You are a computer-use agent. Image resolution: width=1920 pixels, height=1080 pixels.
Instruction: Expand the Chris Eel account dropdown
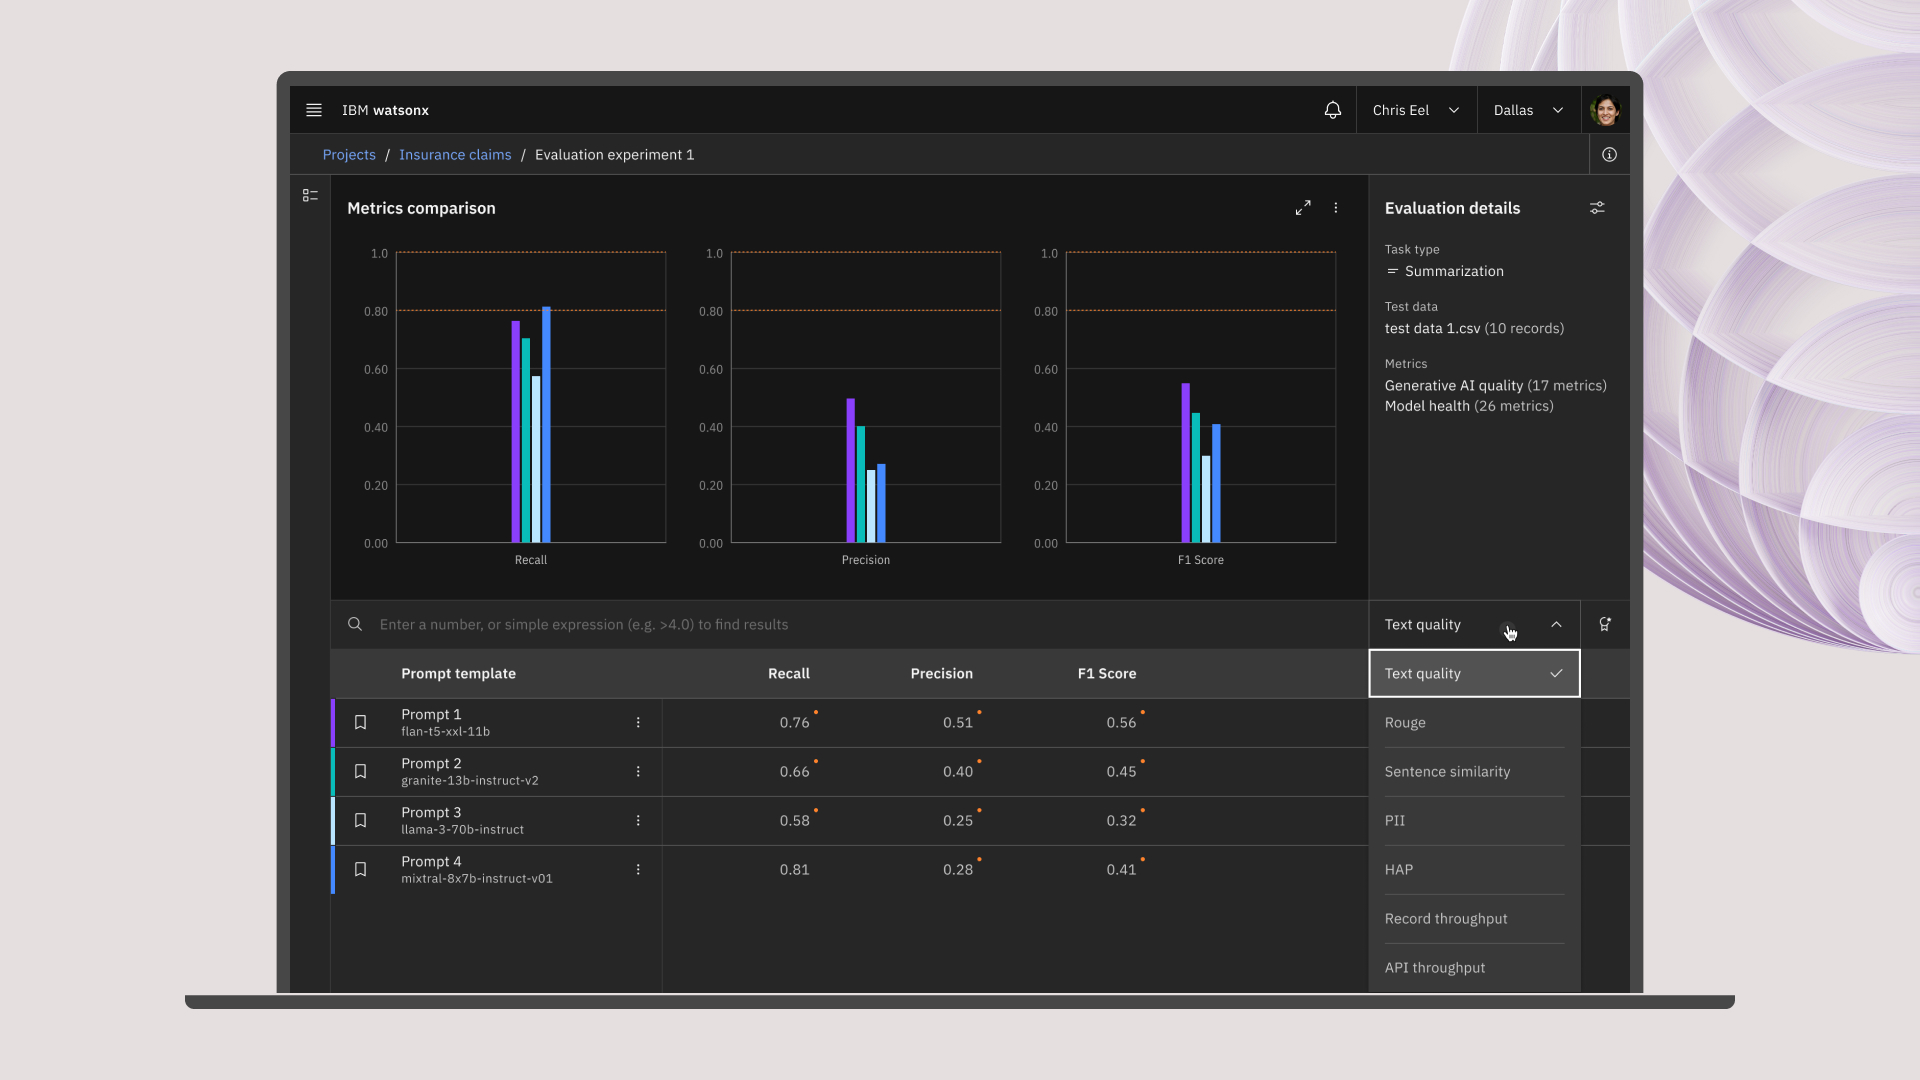1416,110
